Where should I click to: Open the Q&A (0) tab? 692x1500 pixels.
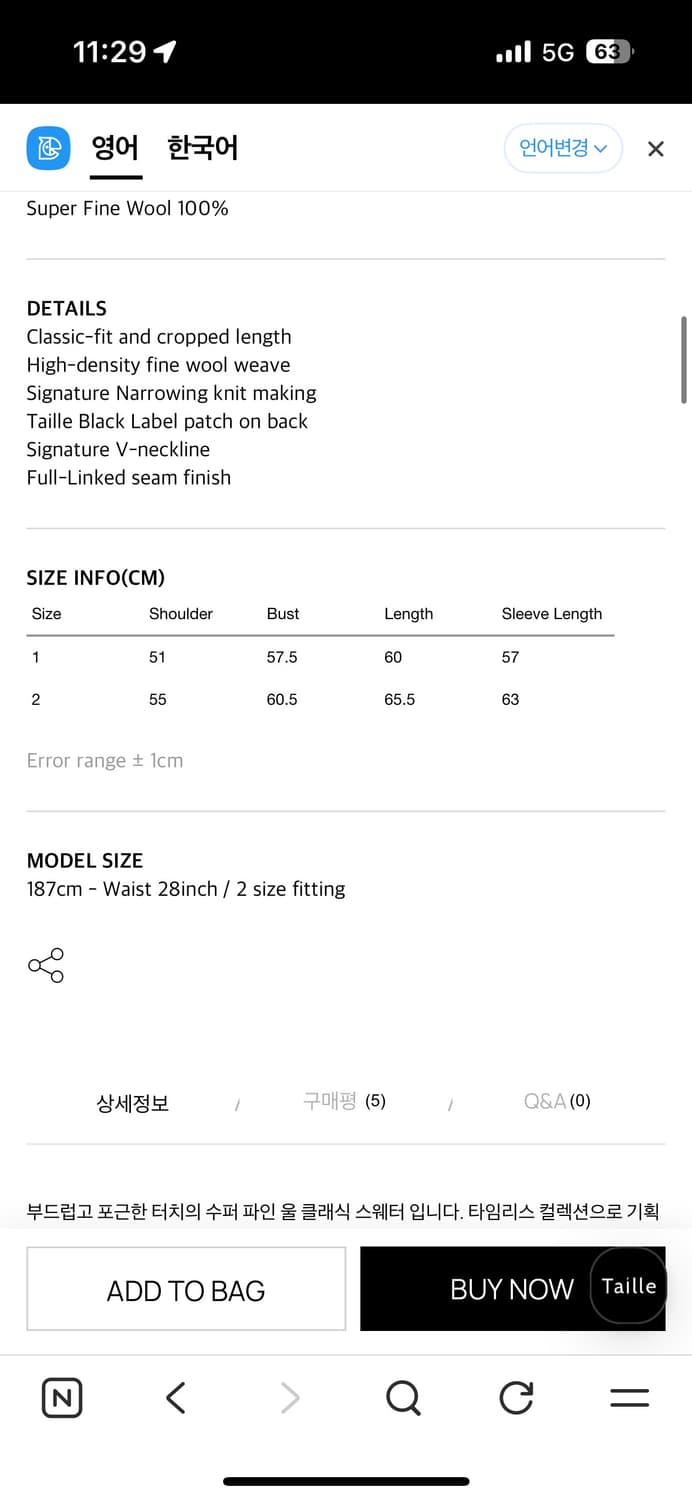coord(557,1101)
